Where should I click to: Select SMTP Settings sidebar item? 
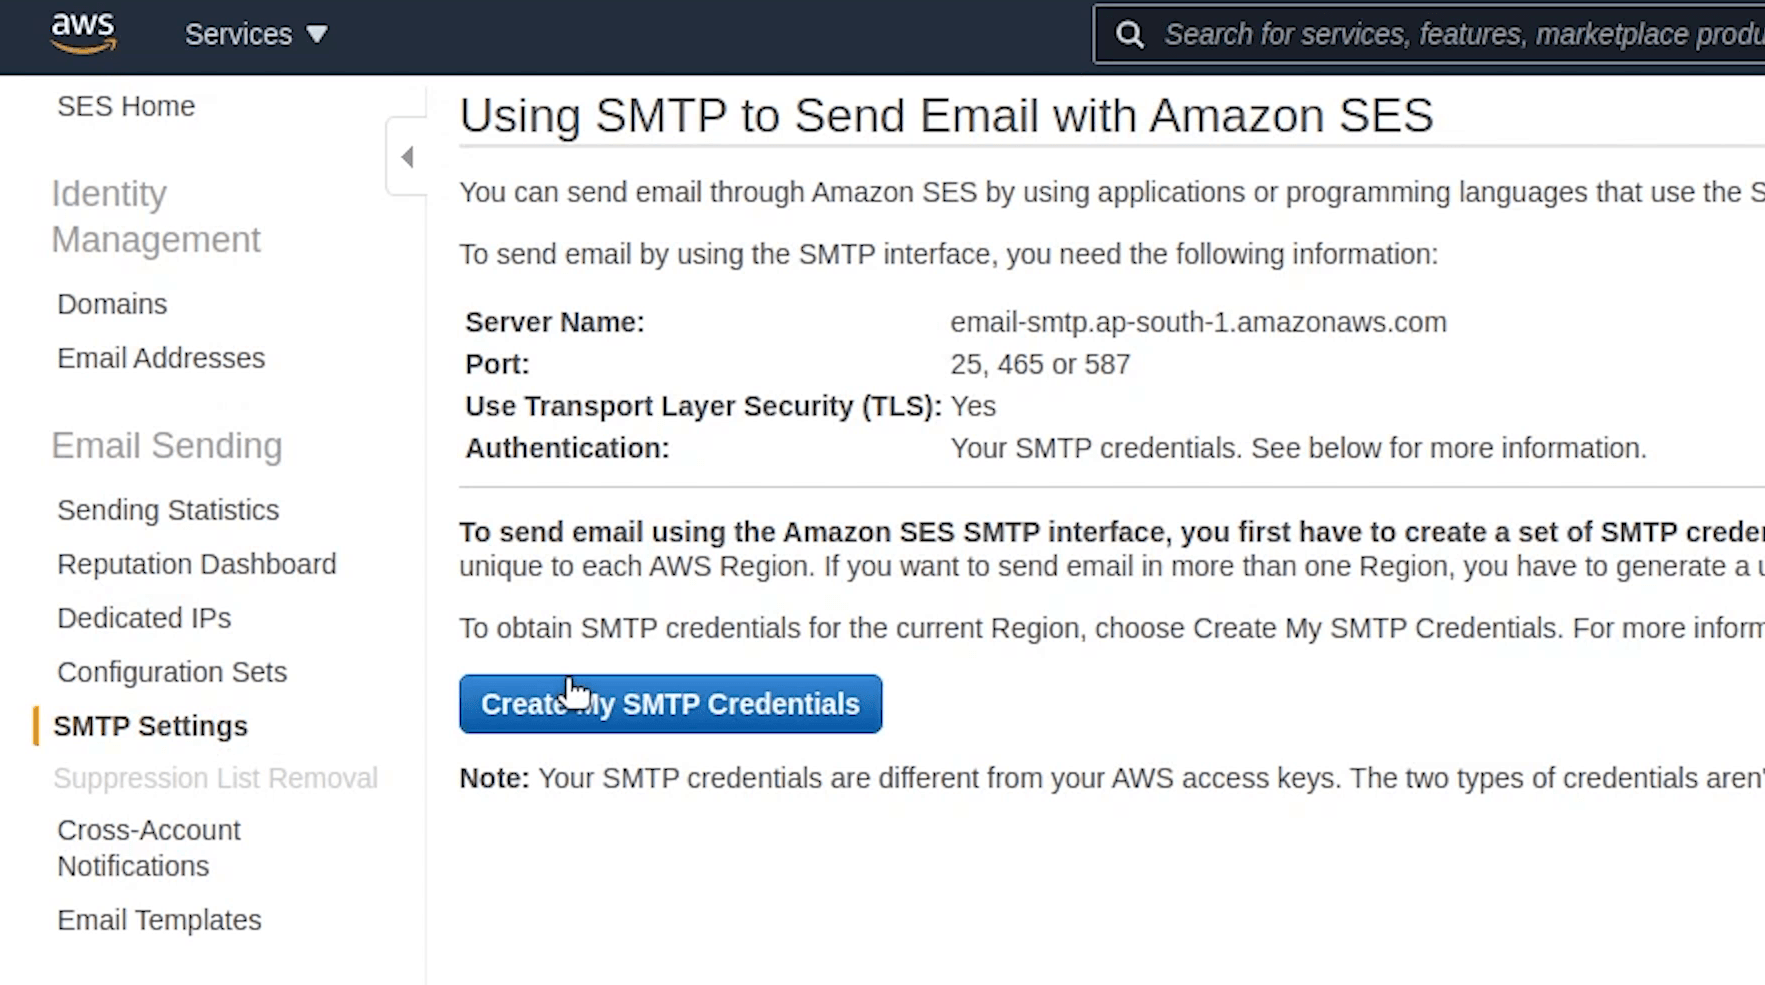click(x=150, y=726)
